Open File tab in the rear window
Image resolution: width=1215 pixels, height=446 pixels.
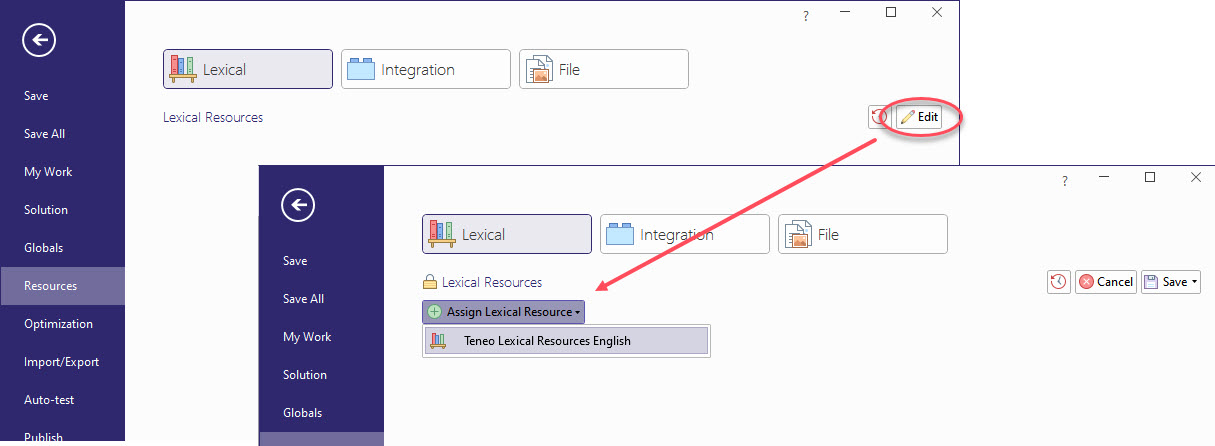[x=604, y=69]
